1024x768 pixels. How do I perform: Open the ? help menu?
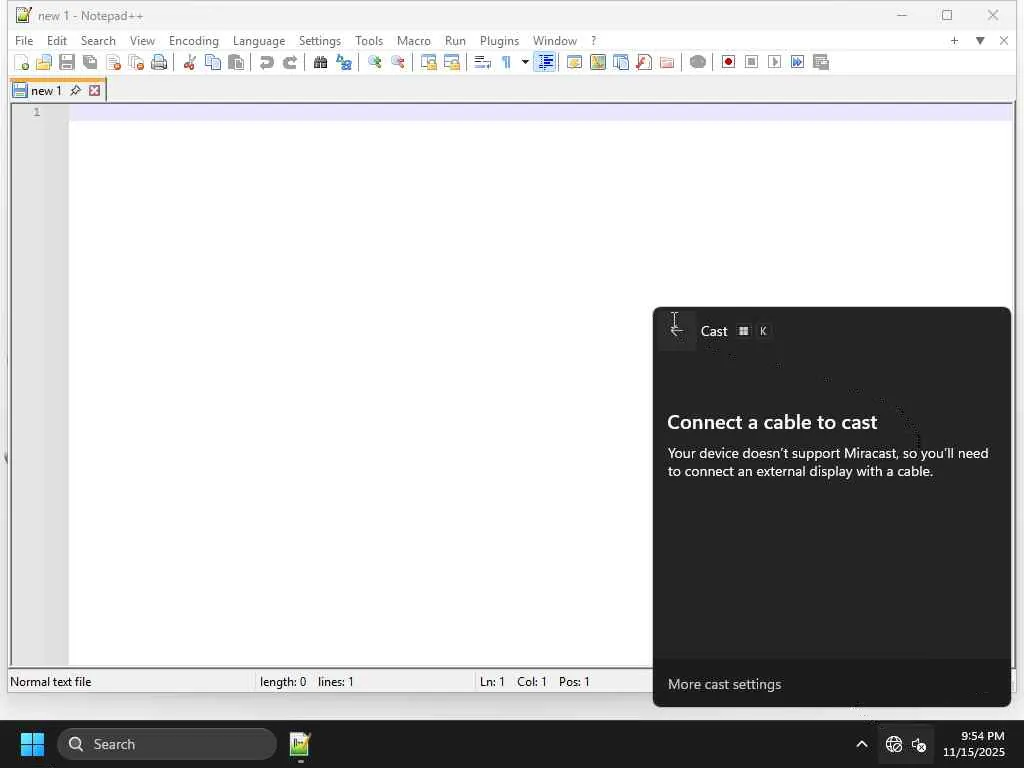click(x=593, y=40)
